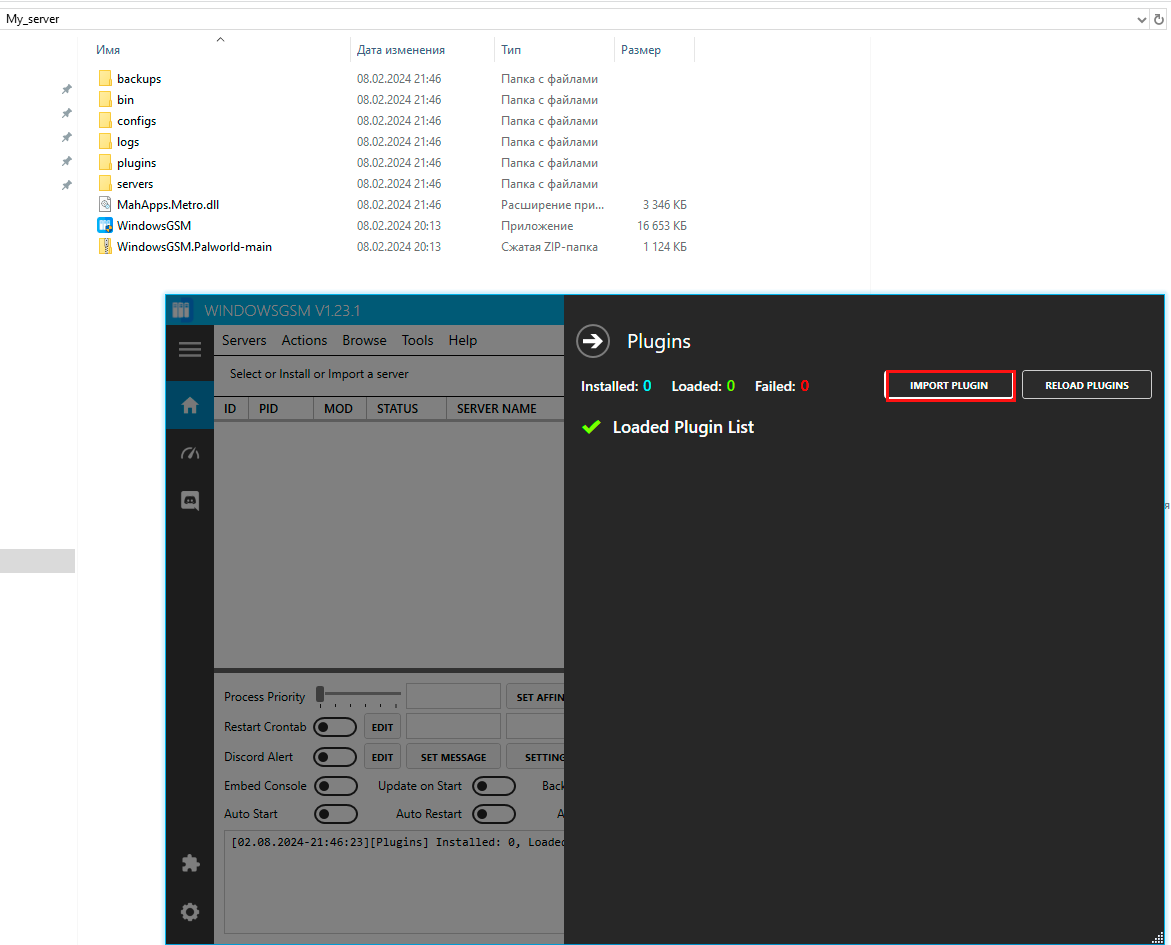Open the Help menu

(462, 340)
